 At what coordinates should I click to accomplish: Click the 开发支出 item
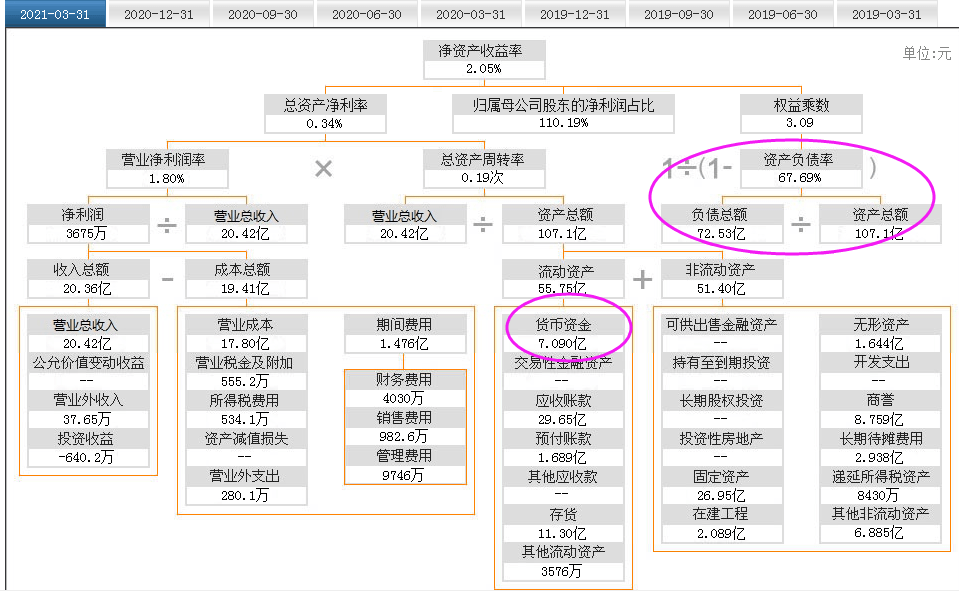tap(881, 372)
